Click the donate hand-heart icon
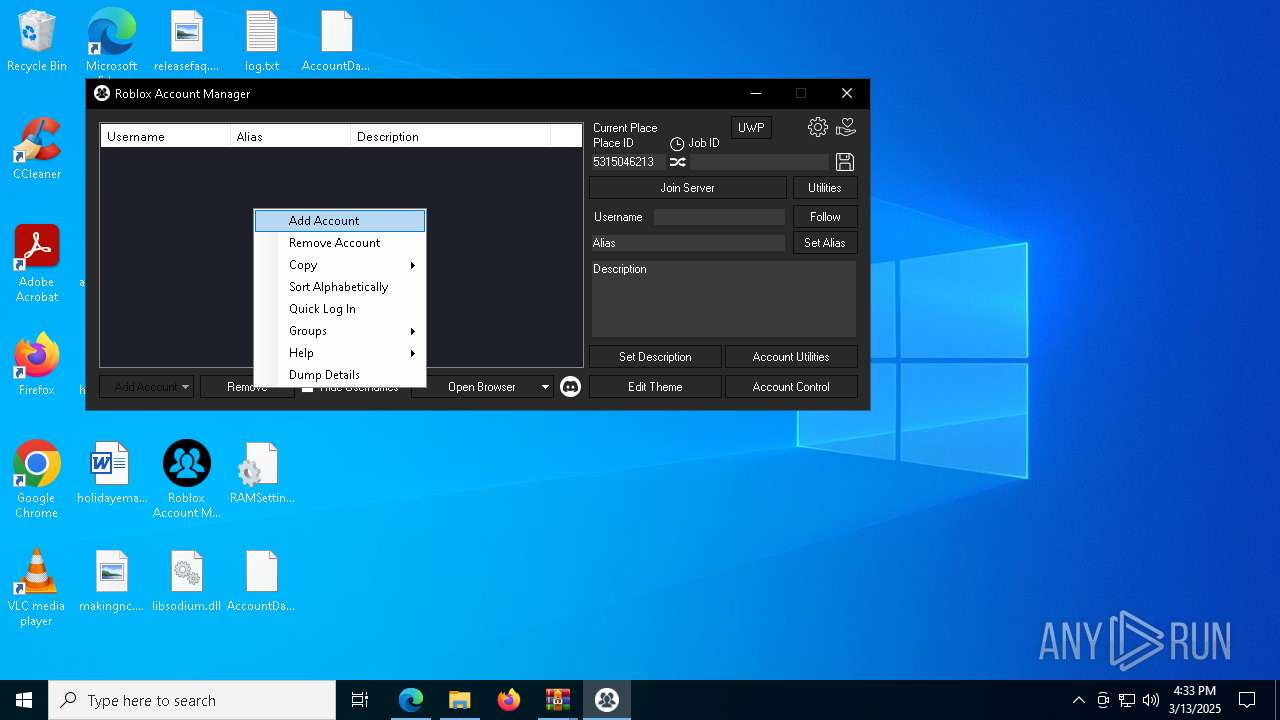The image size is (1280, 720). coord(846,127)
